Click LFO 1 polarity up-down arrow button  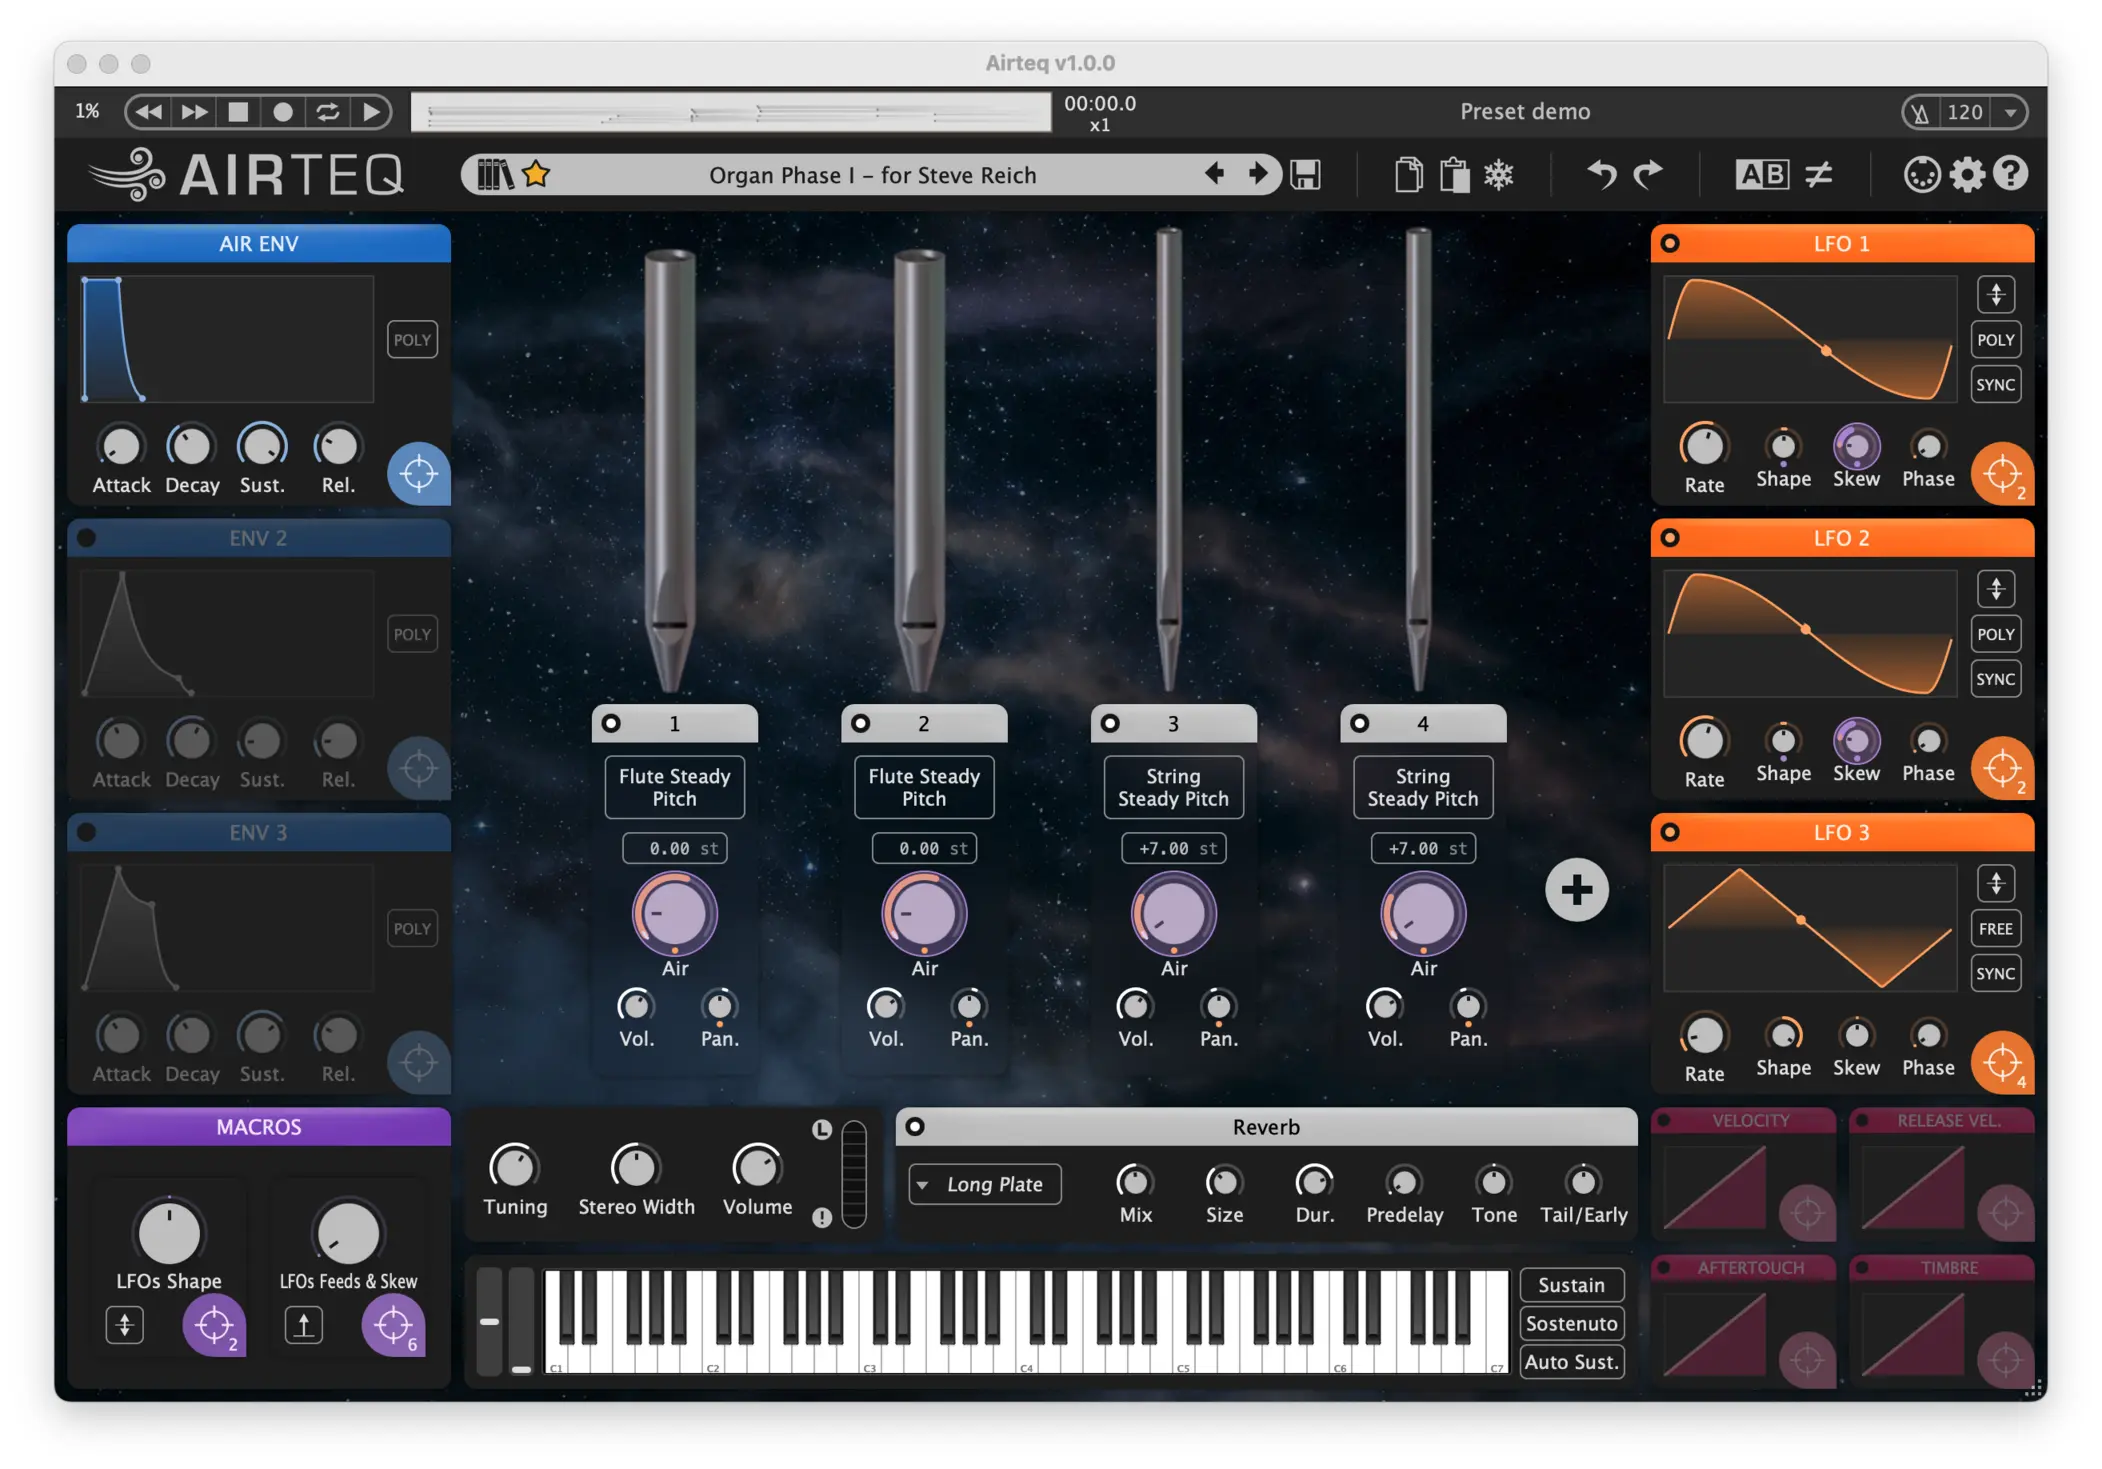point(1996,295)
